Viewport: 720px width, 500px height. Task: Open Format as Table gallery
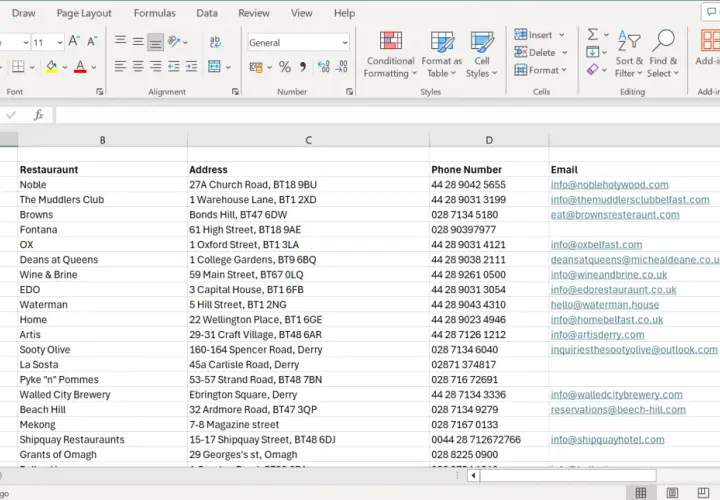[442, 54]
